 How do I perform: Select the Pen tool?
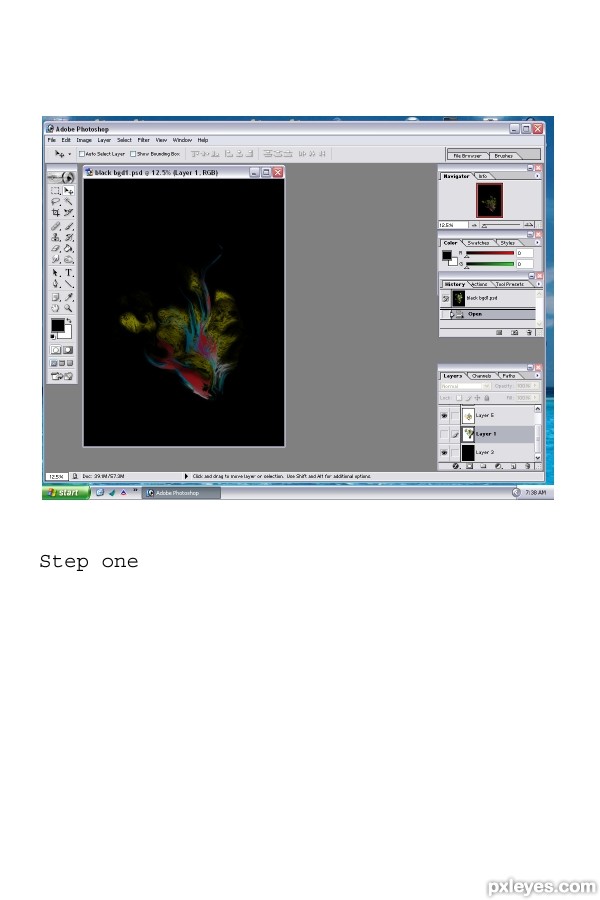[x=56, y=284]
